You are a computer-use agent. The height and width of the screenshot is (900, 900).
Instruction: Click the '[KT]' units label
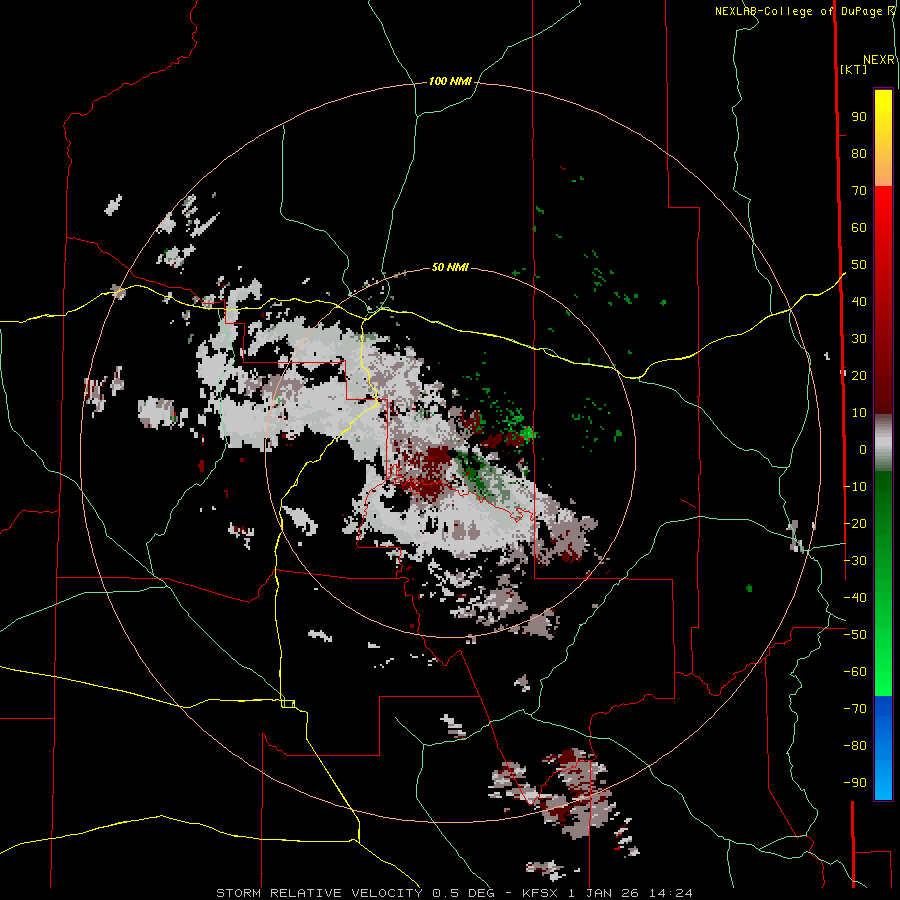pos(854,69)
